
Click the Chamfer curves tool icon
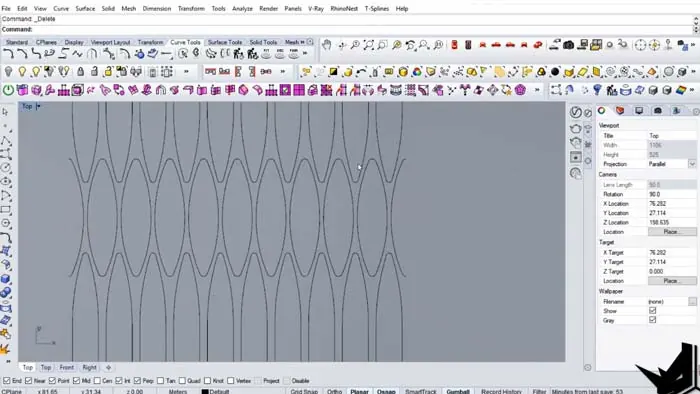click(22, 54)
